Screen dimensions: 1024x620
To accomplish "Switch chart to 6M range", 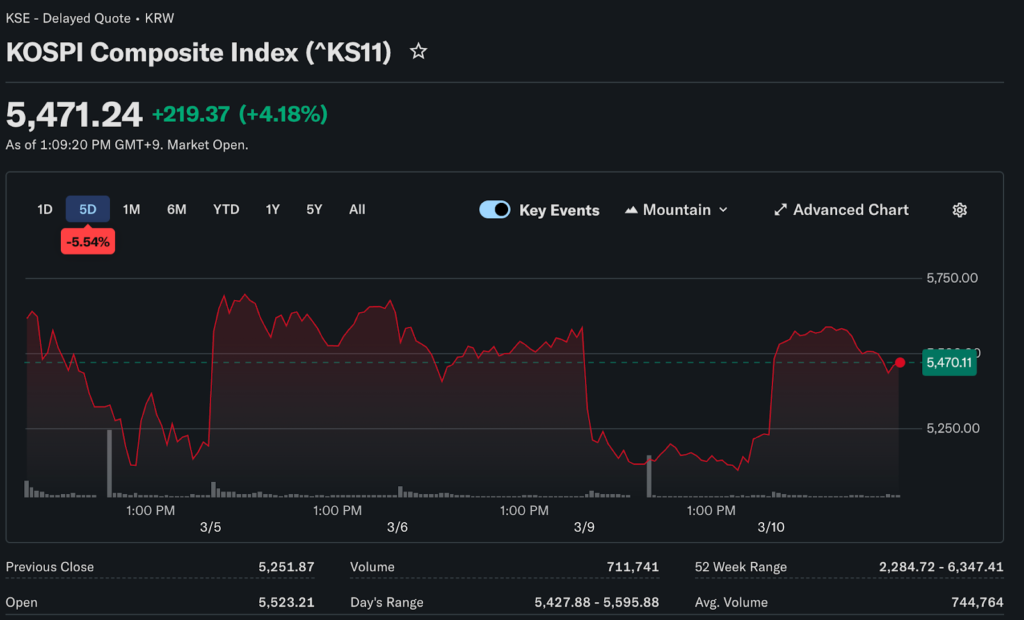I will (x=177, y=209).
